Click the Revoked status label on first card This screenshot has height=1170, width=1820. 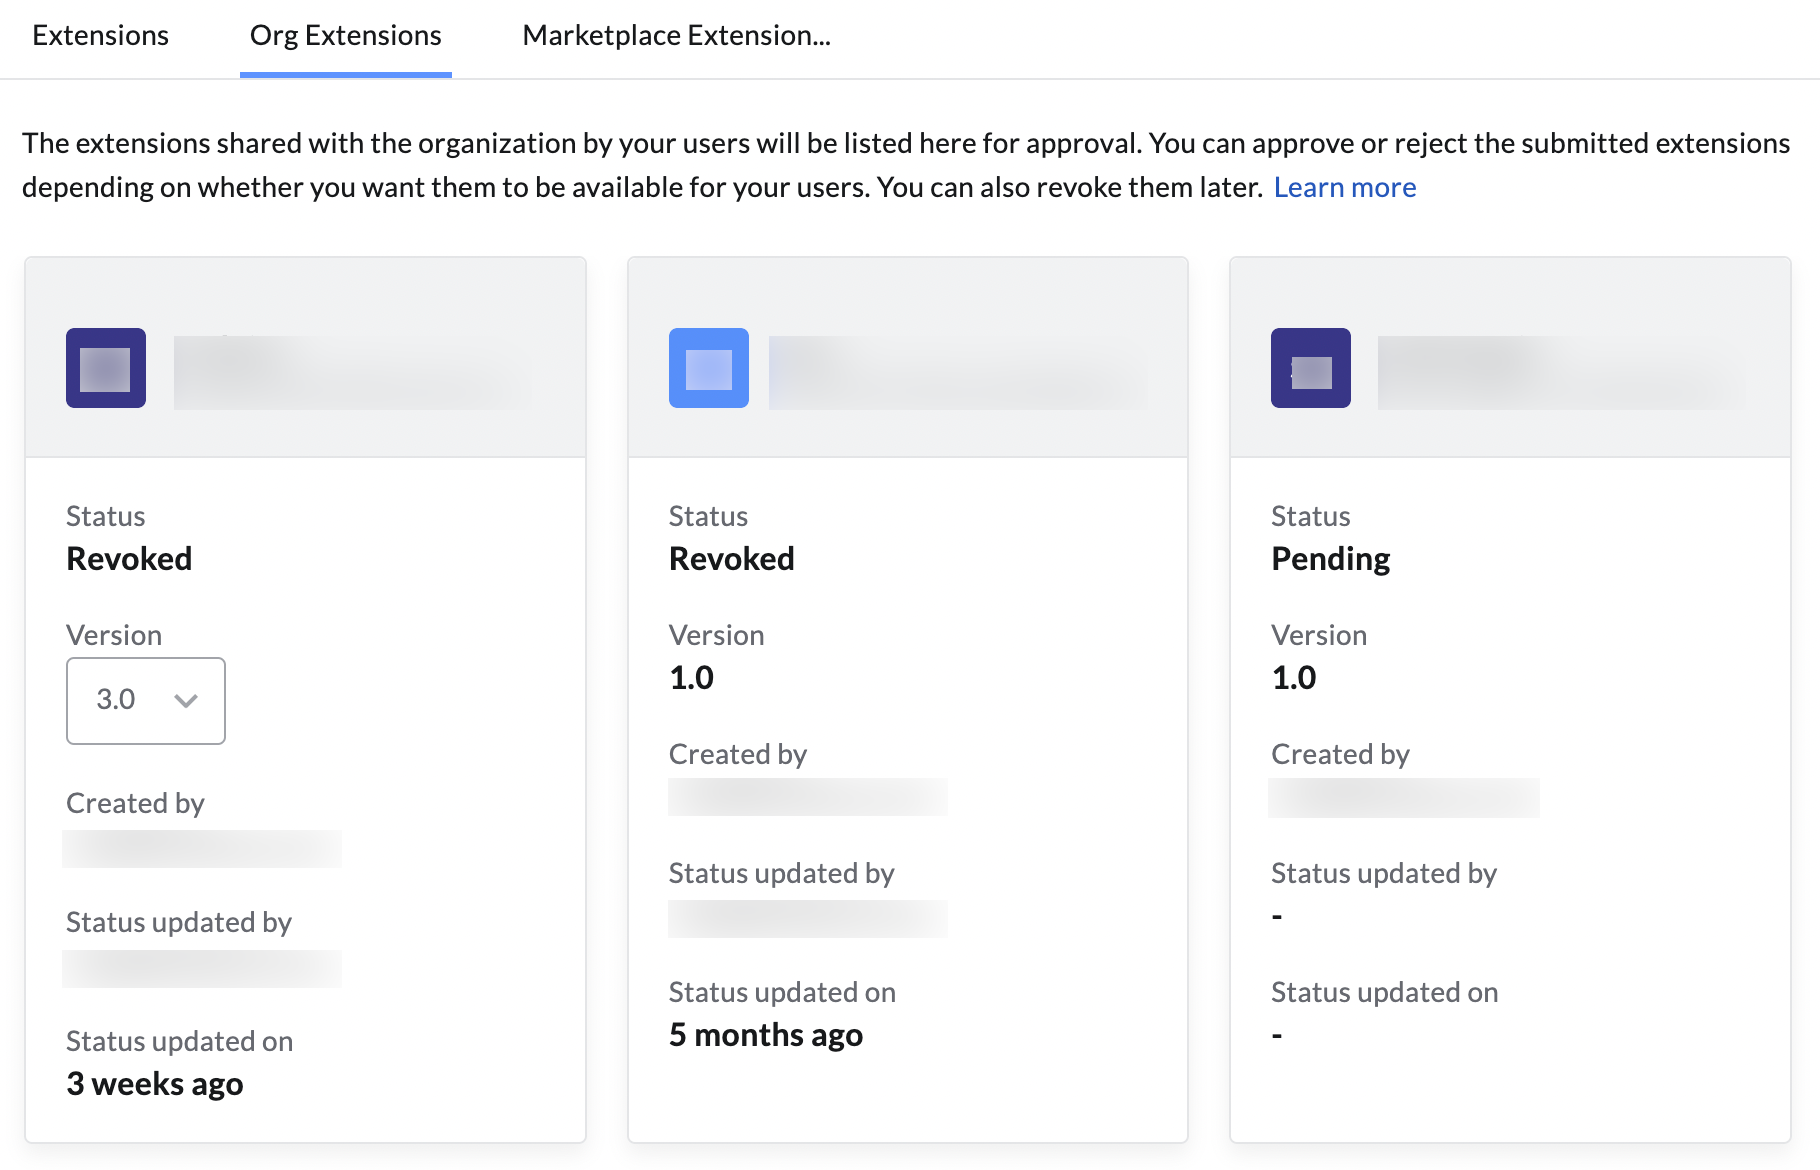click(x=128, y=558)
